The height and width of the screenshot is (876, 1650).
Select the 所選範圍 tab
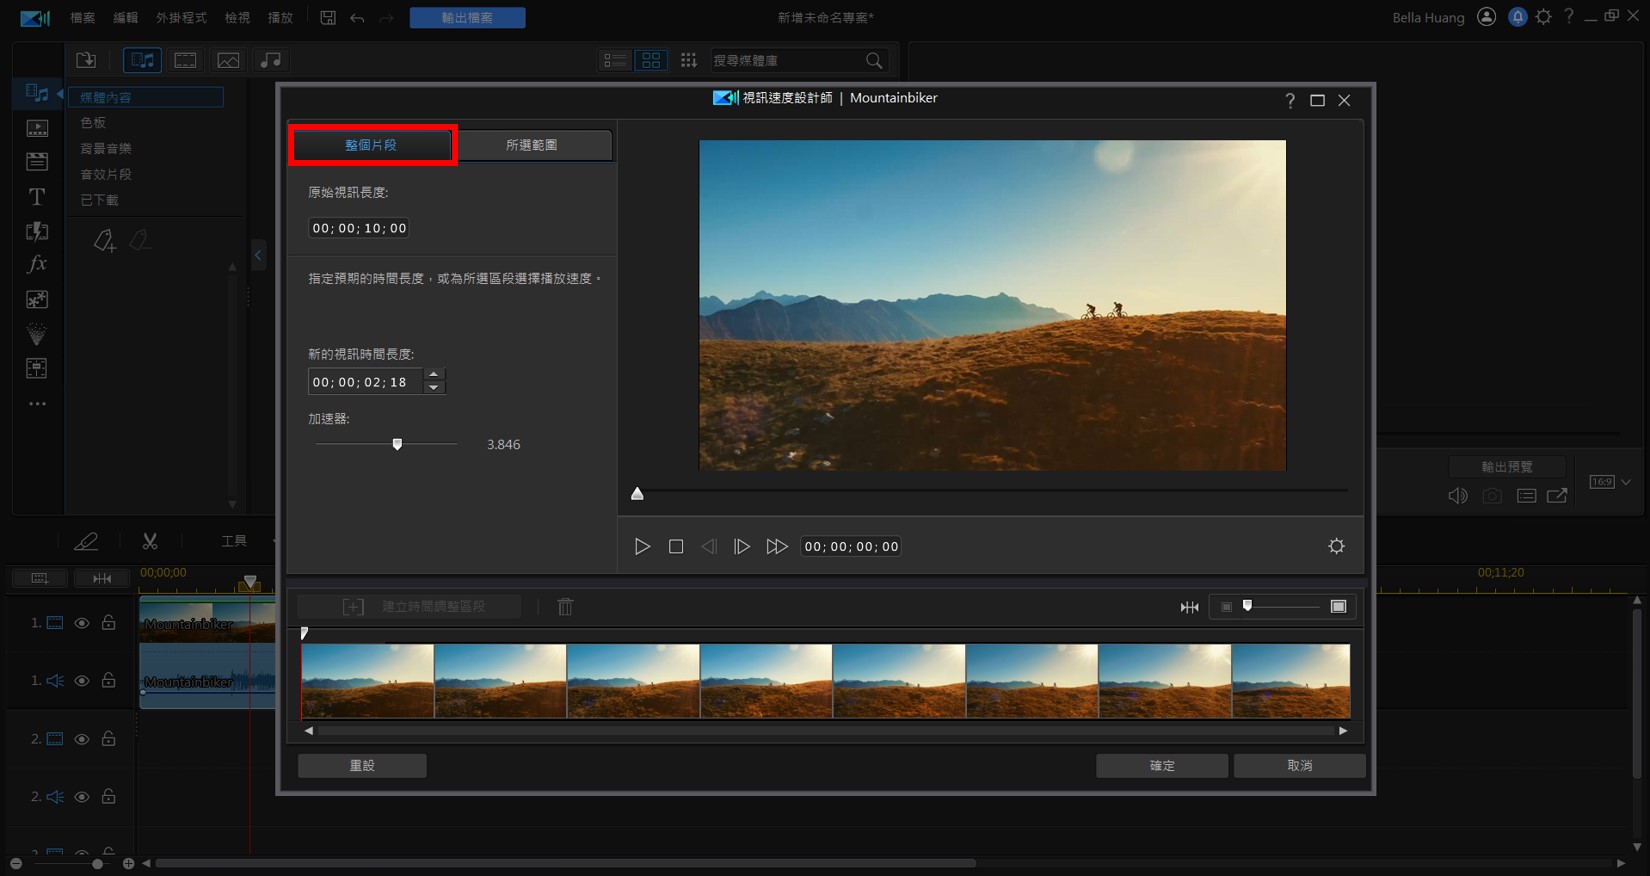[x=531, y=145]
